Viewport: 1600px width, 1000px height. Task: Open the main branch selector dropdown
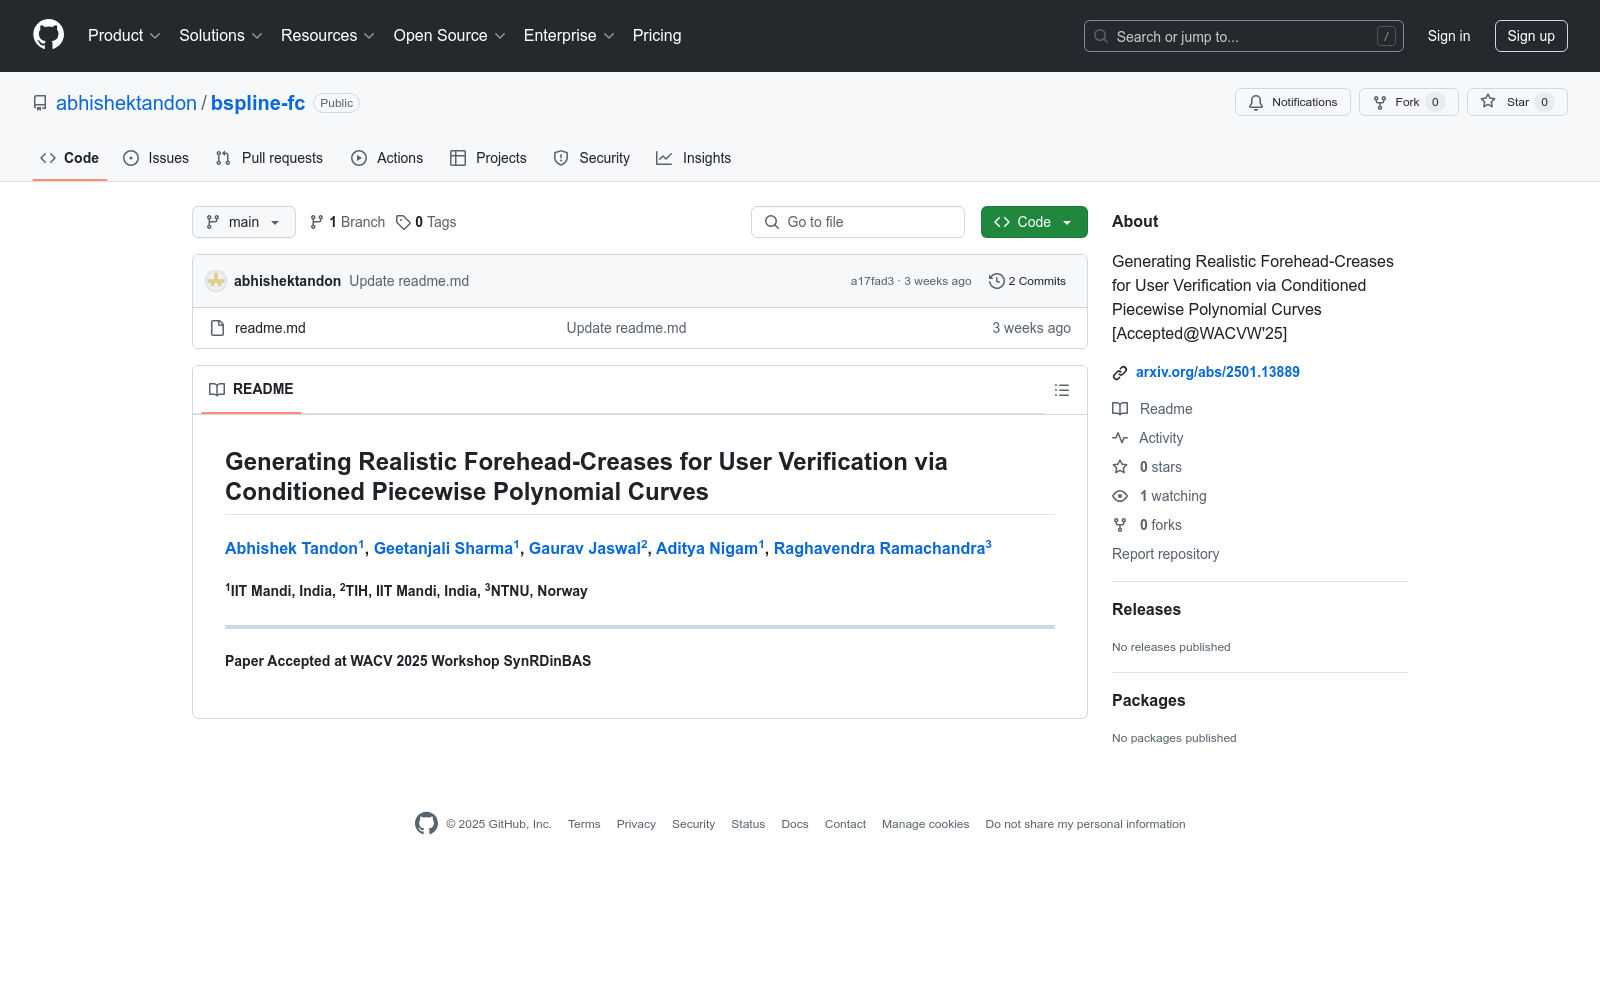[244, 222]
